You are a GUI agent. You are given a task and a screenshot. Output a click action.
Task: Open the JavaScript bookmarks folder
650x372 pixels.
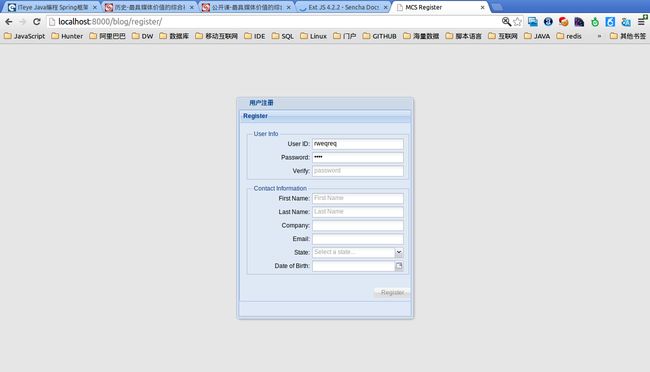pos(24,36)
